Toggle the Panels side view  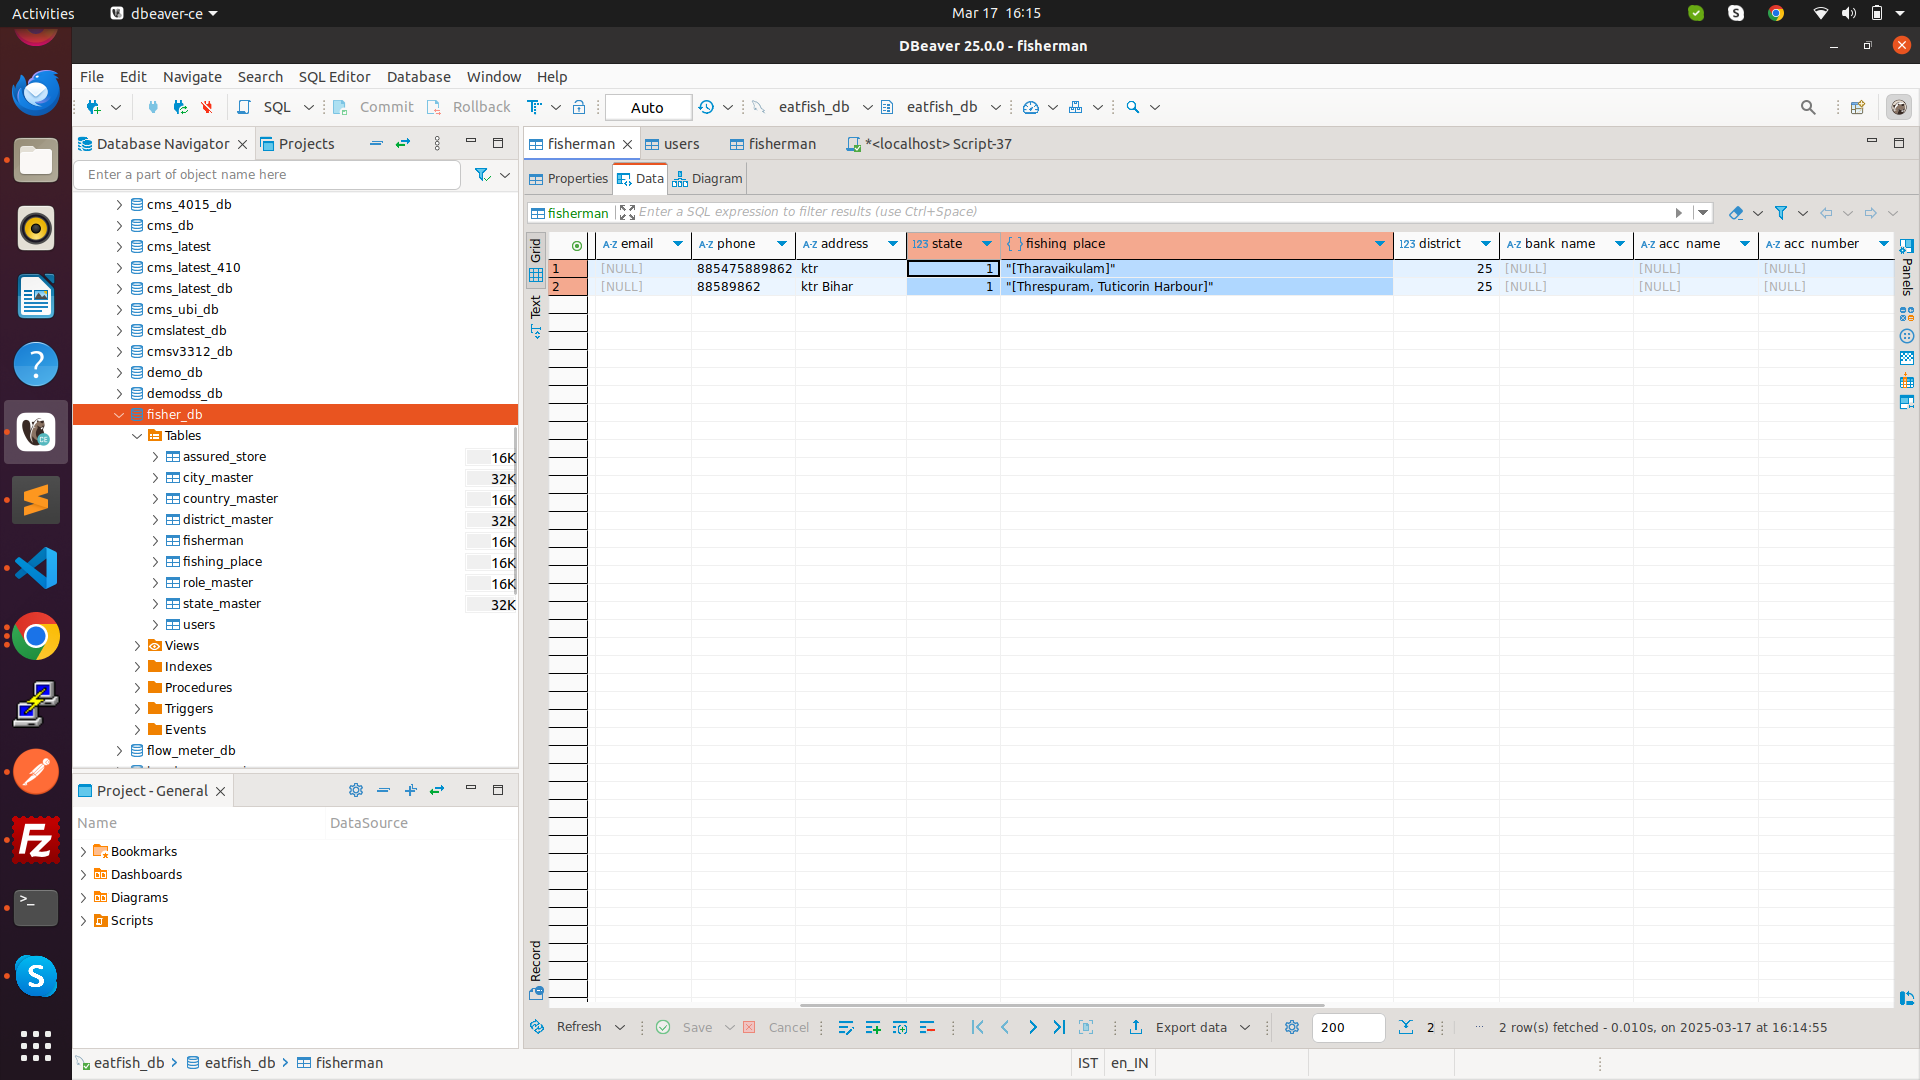pyautogui.click(x=1907, y=268)
